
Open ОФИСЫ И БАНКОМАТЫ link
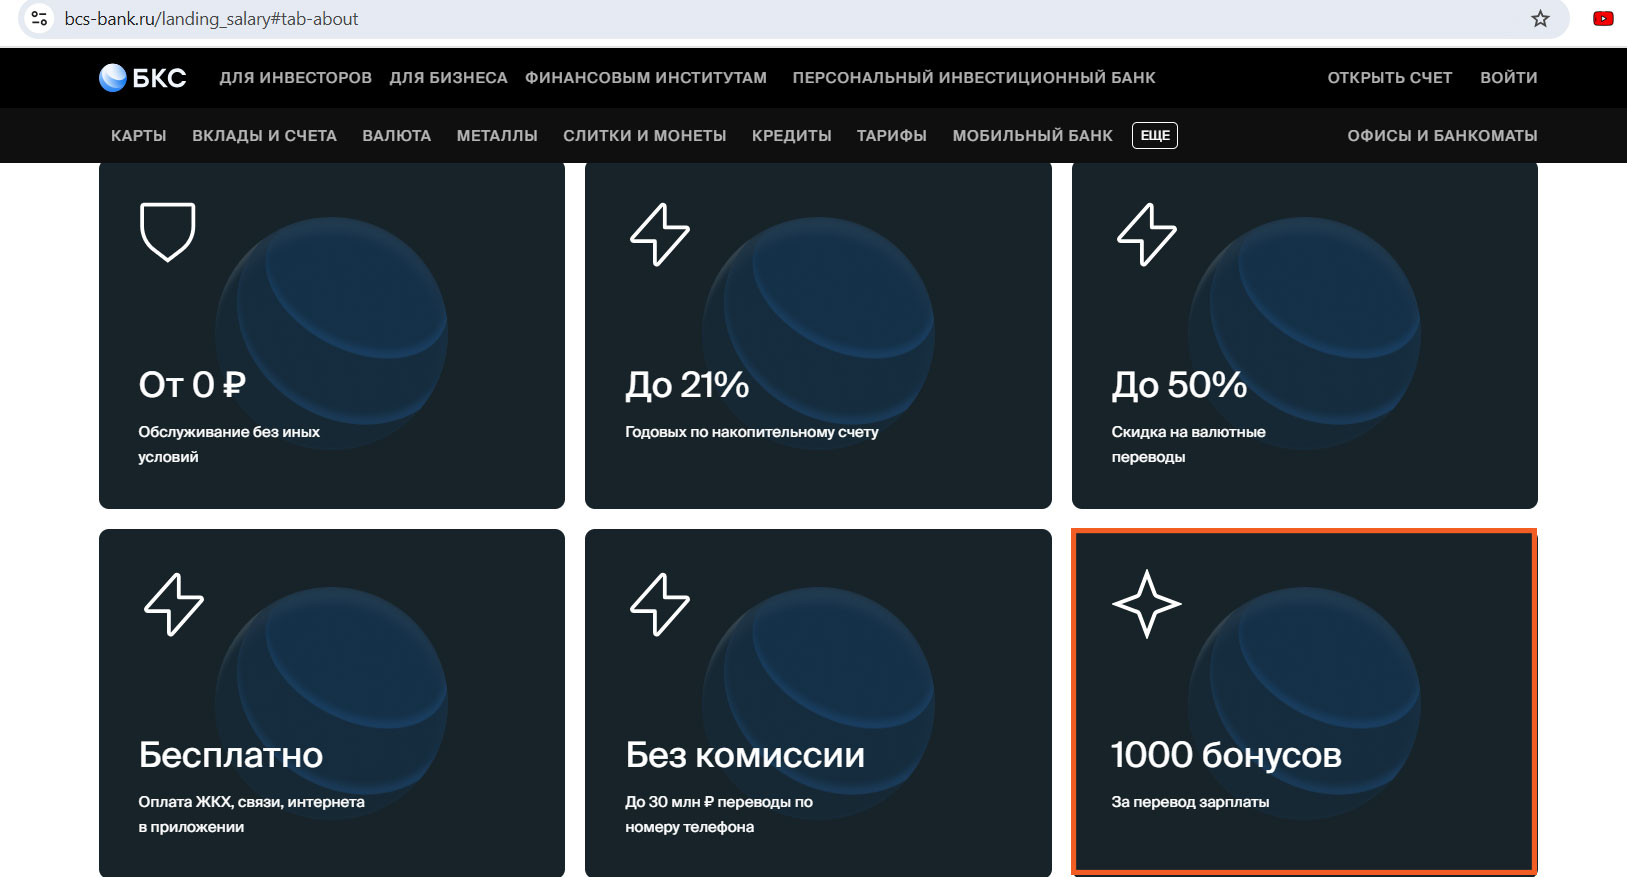1442,136
